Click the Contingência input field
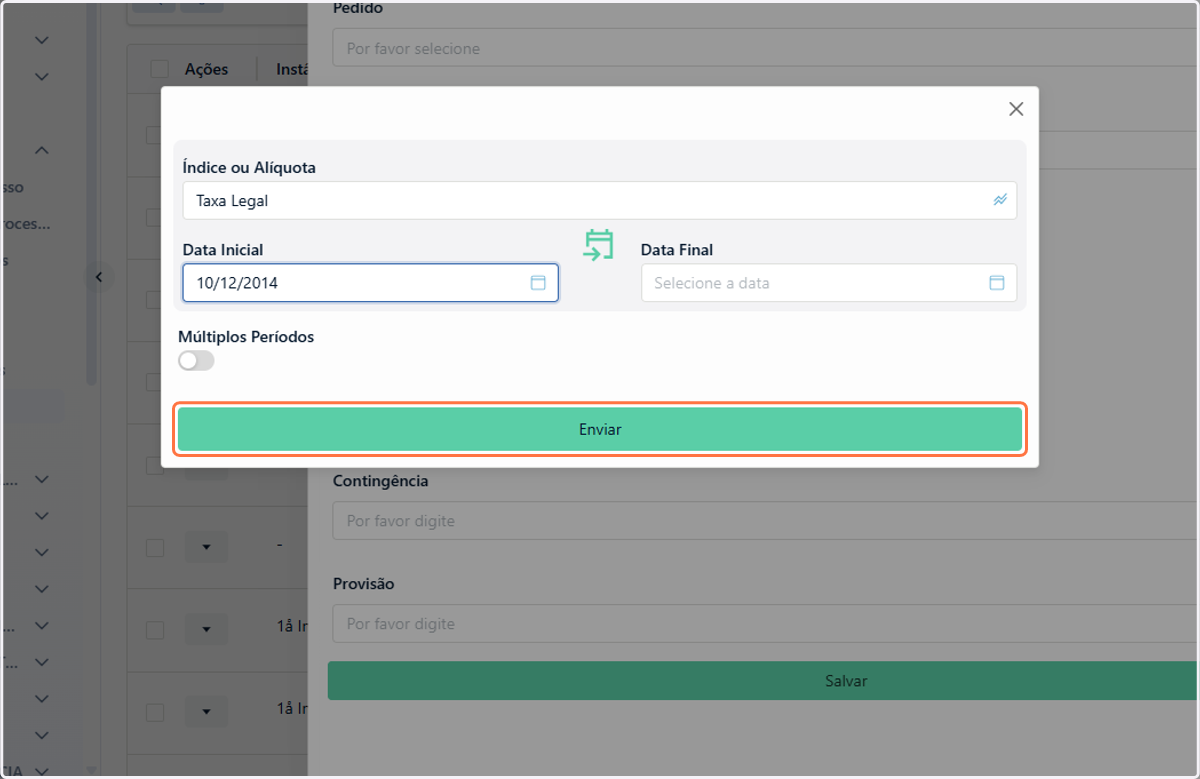Image resolution: width=1200 pixels, height=779 pixels. 766,521
